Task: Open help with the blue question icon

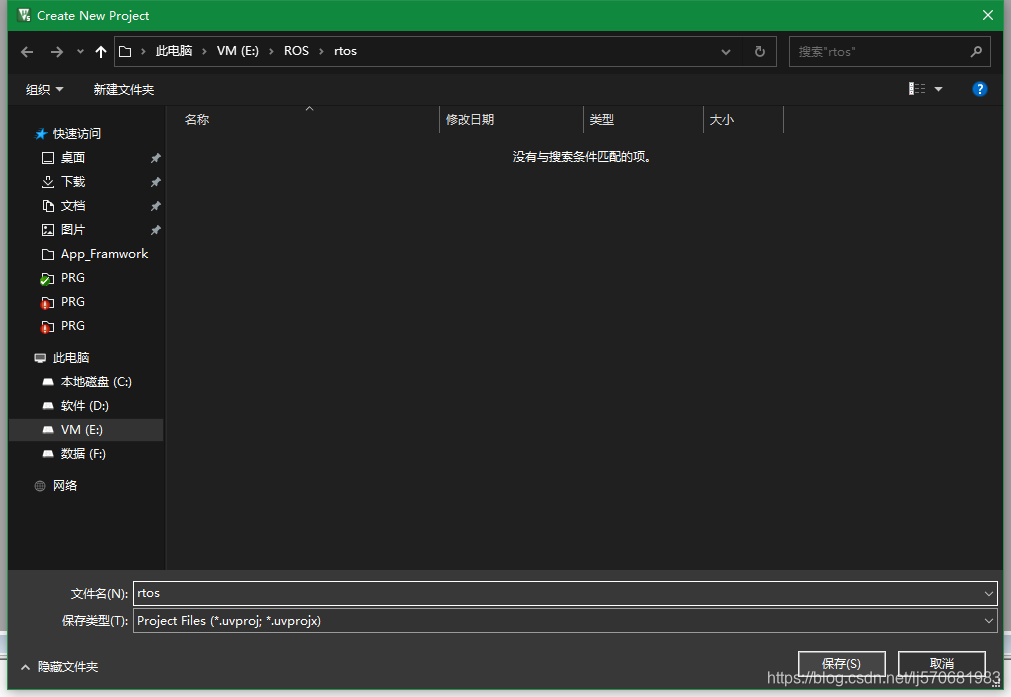Action: pyautogui.click(x=979, y=89)
